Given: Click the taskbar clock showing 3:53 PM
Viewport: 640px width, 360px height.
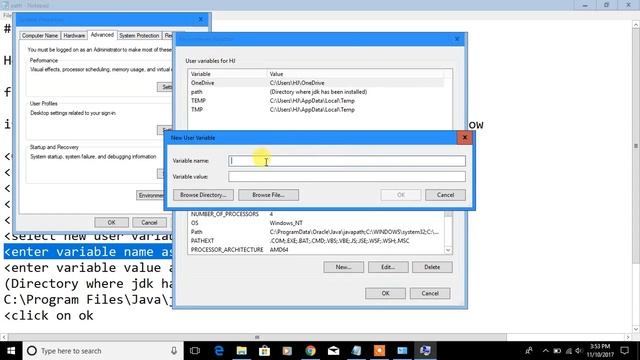Looking at the screenshot, I should (x=600, y=351).
